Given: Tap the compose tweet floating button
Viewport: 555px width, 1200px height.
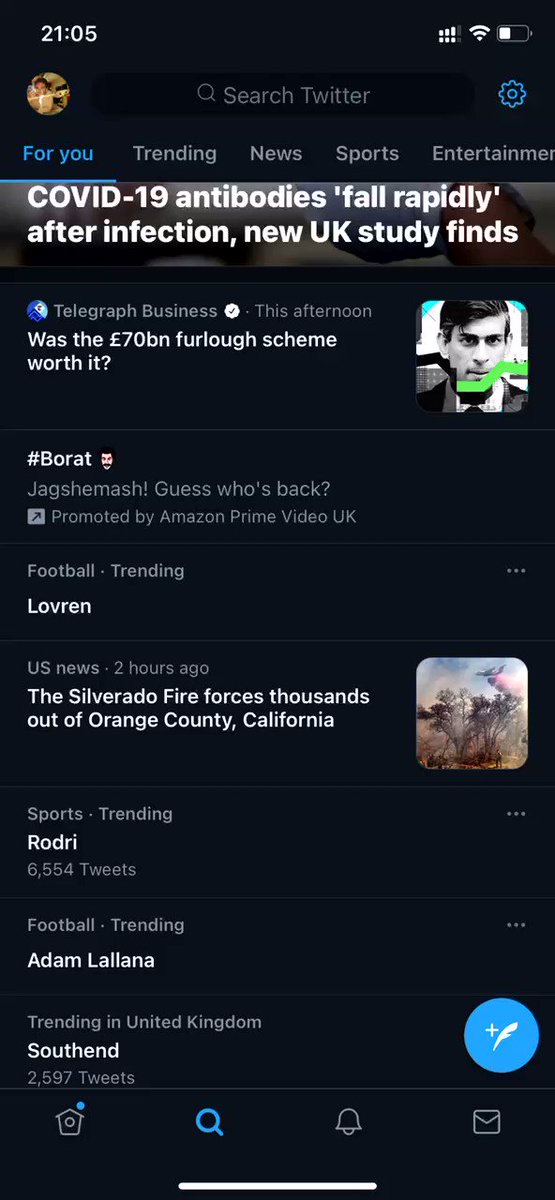Looking at the screenshot, I should [x=501, y=1035].
